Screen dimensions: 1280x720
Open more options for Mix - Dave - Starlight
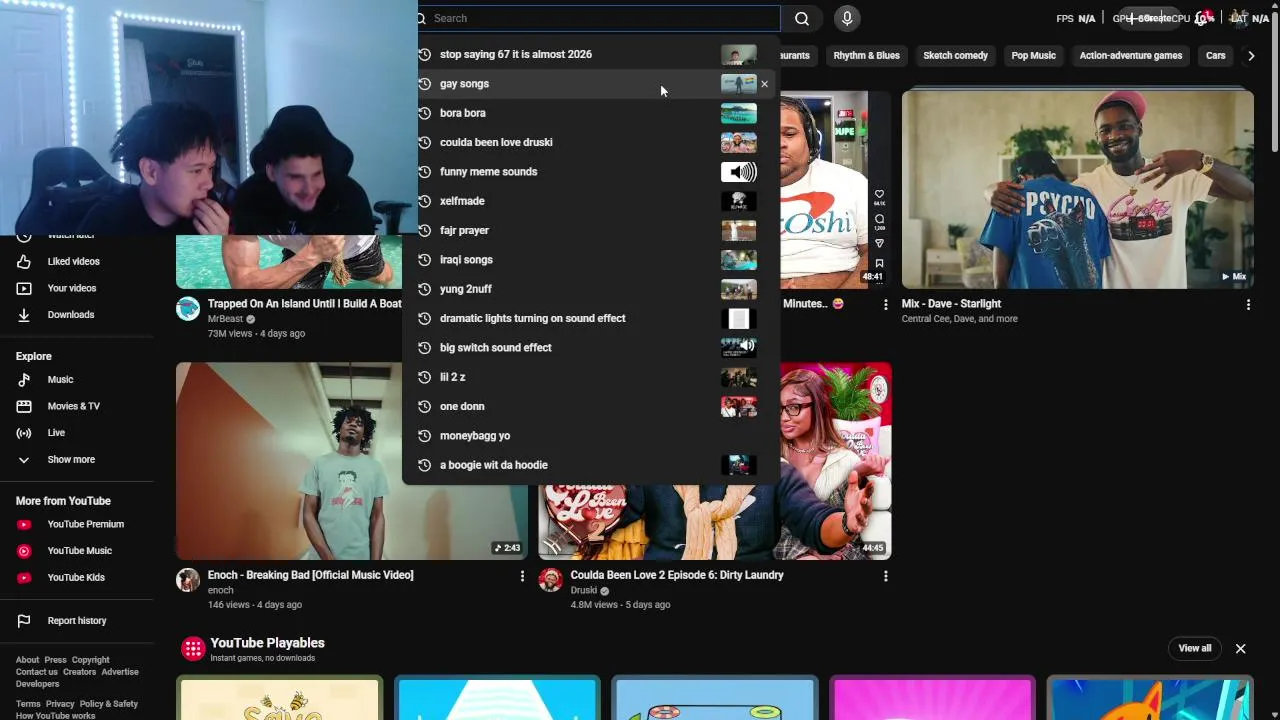click(1248, 304)
